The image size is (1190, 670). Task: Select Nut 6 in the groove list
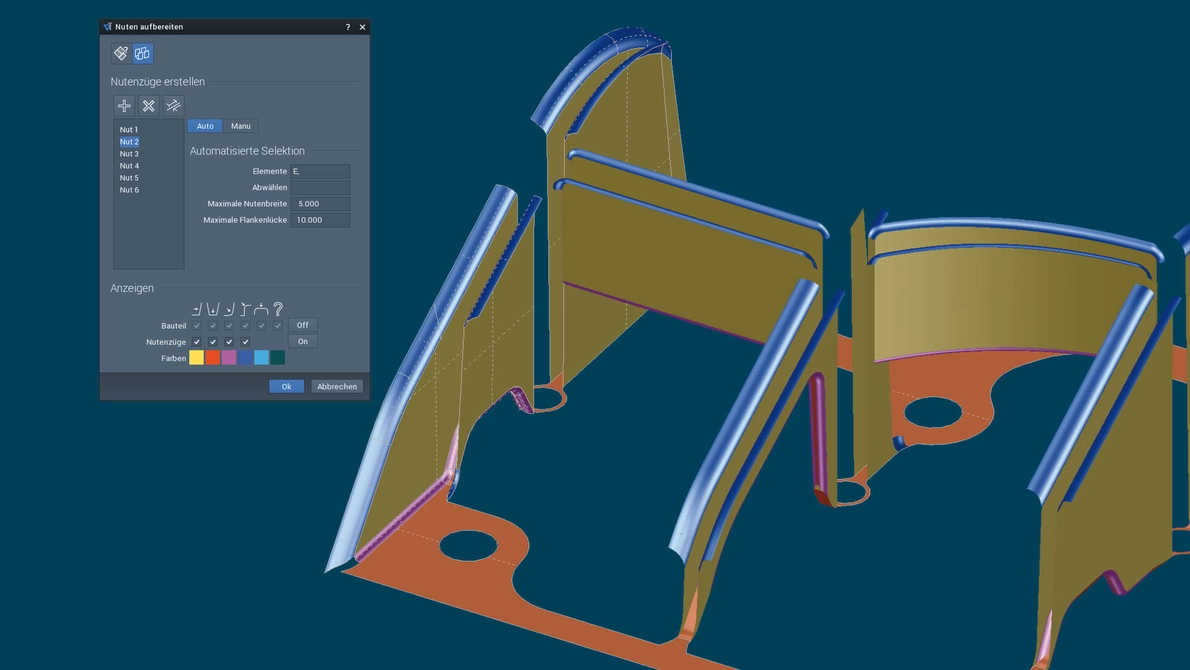129,190
